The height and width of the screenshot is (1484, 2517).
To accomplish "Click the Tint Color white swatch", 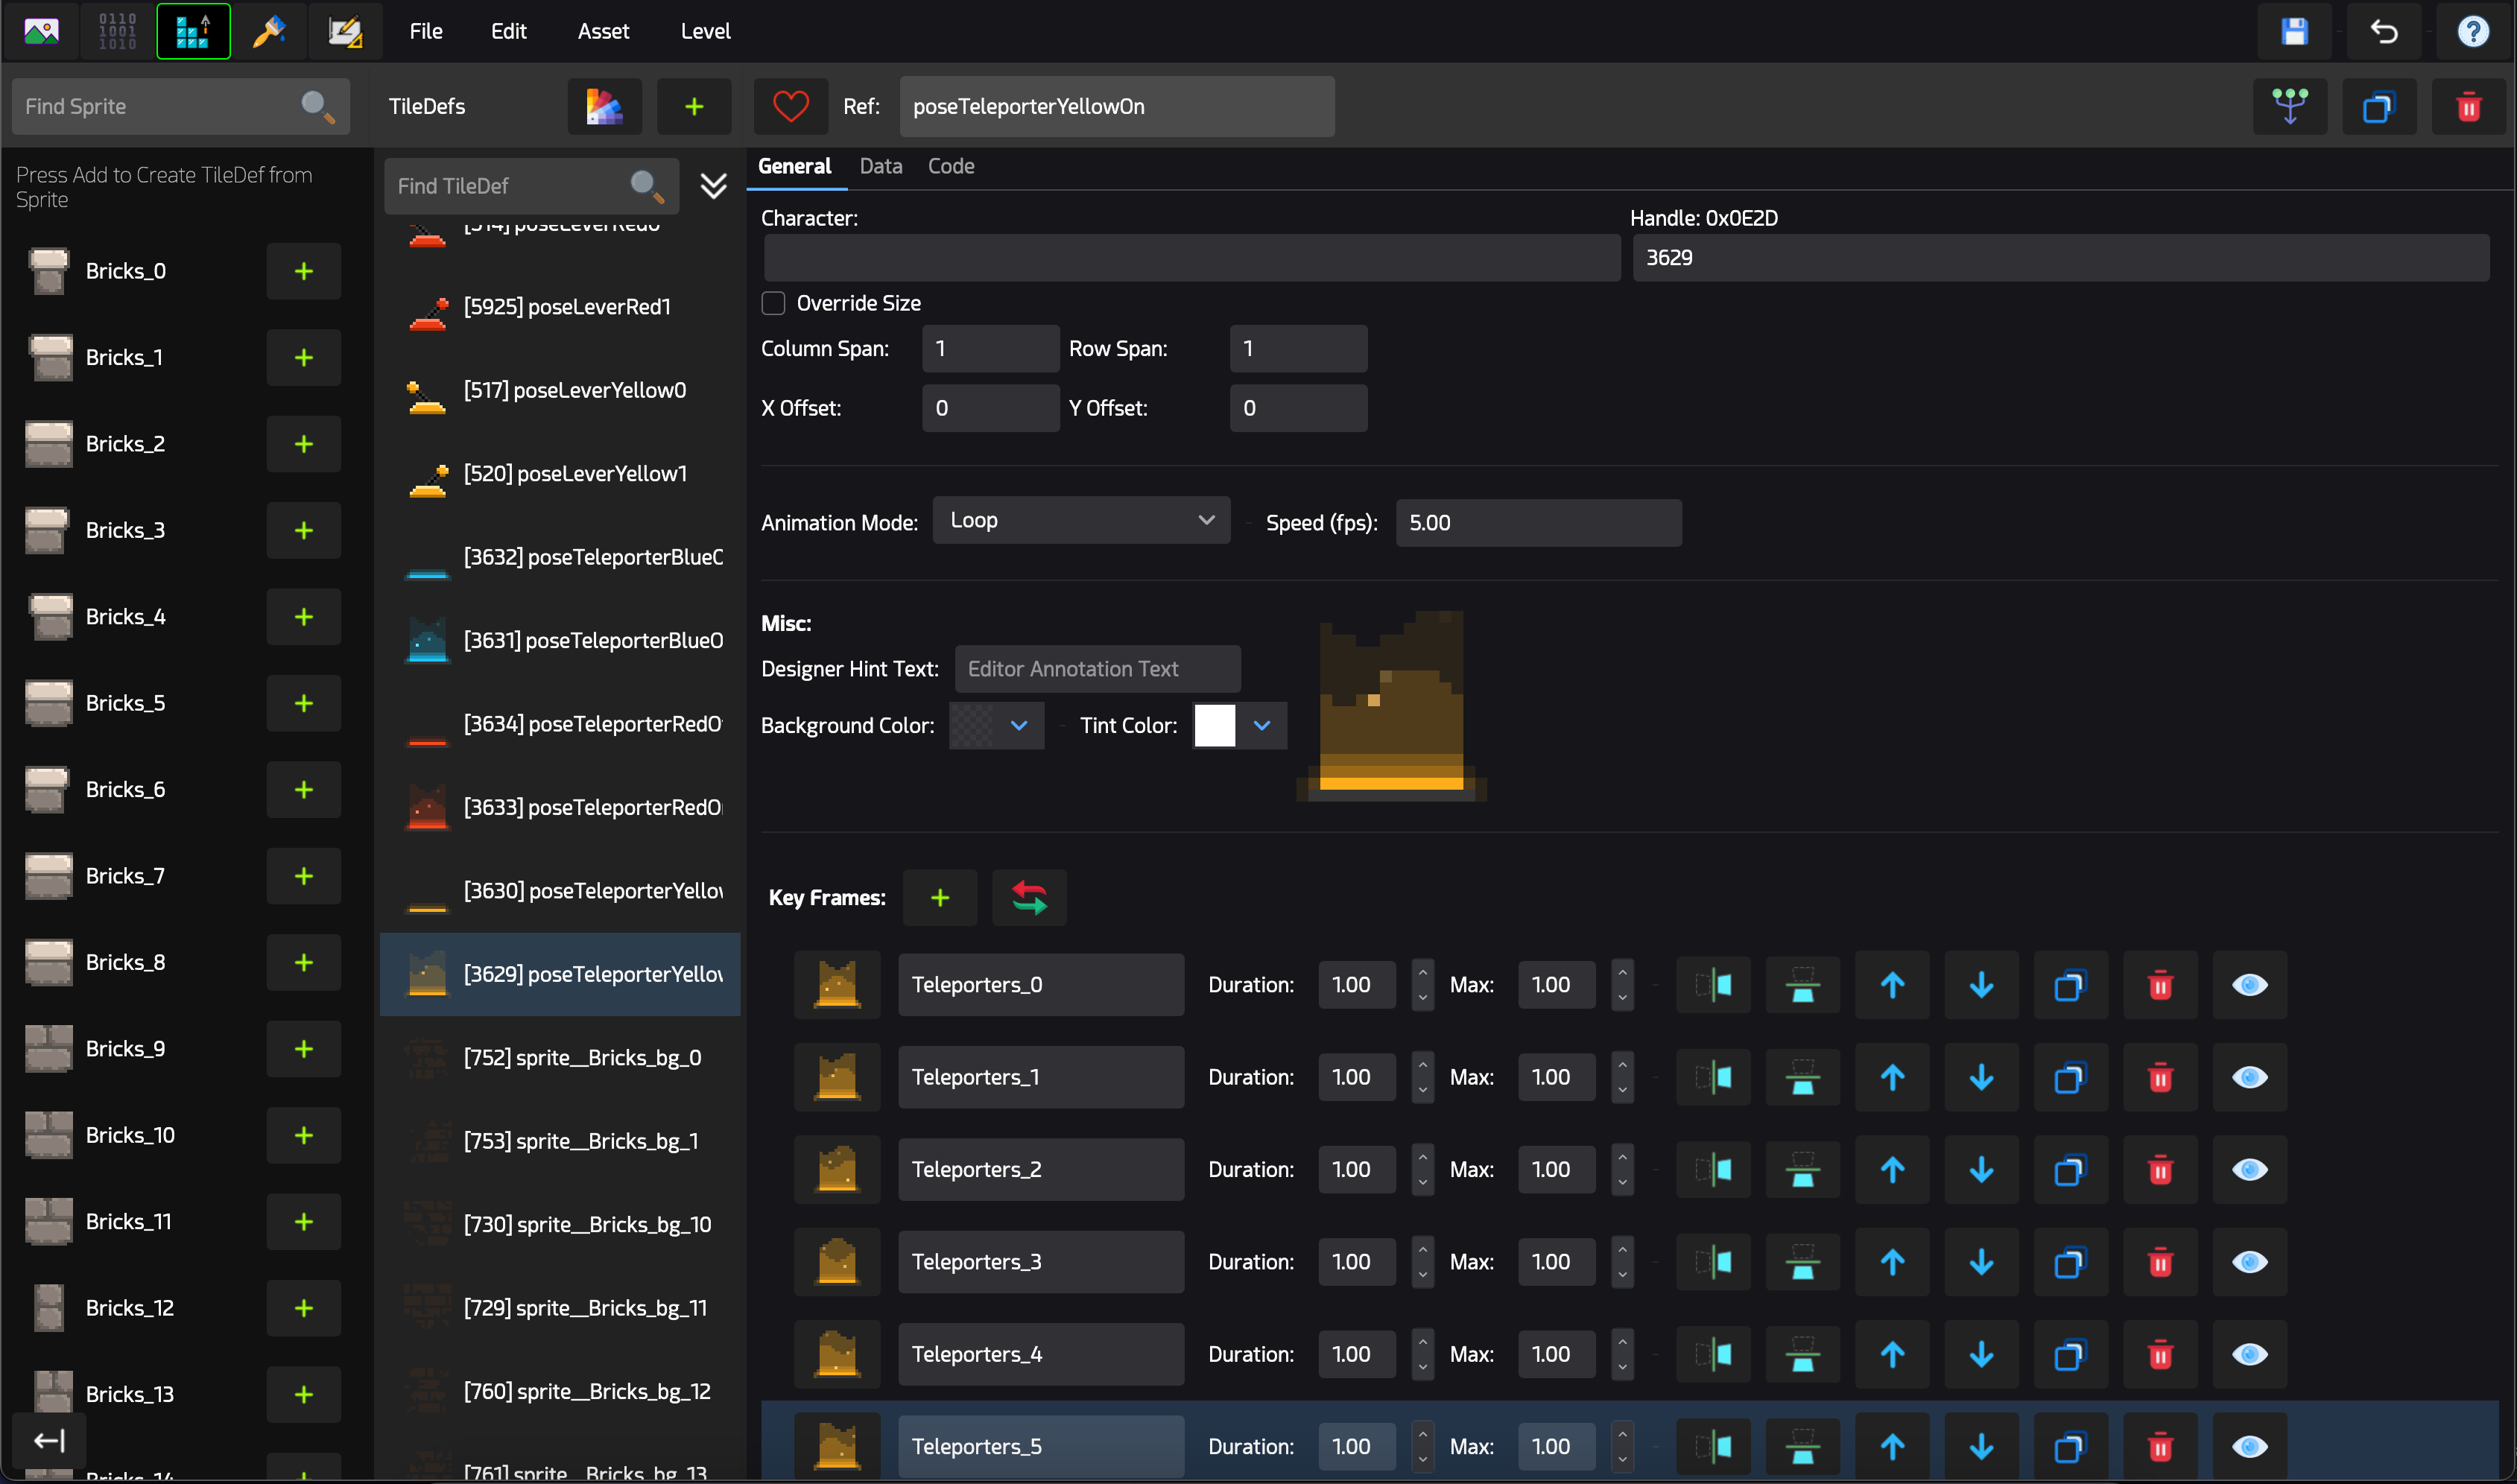I will [1215, 725].
